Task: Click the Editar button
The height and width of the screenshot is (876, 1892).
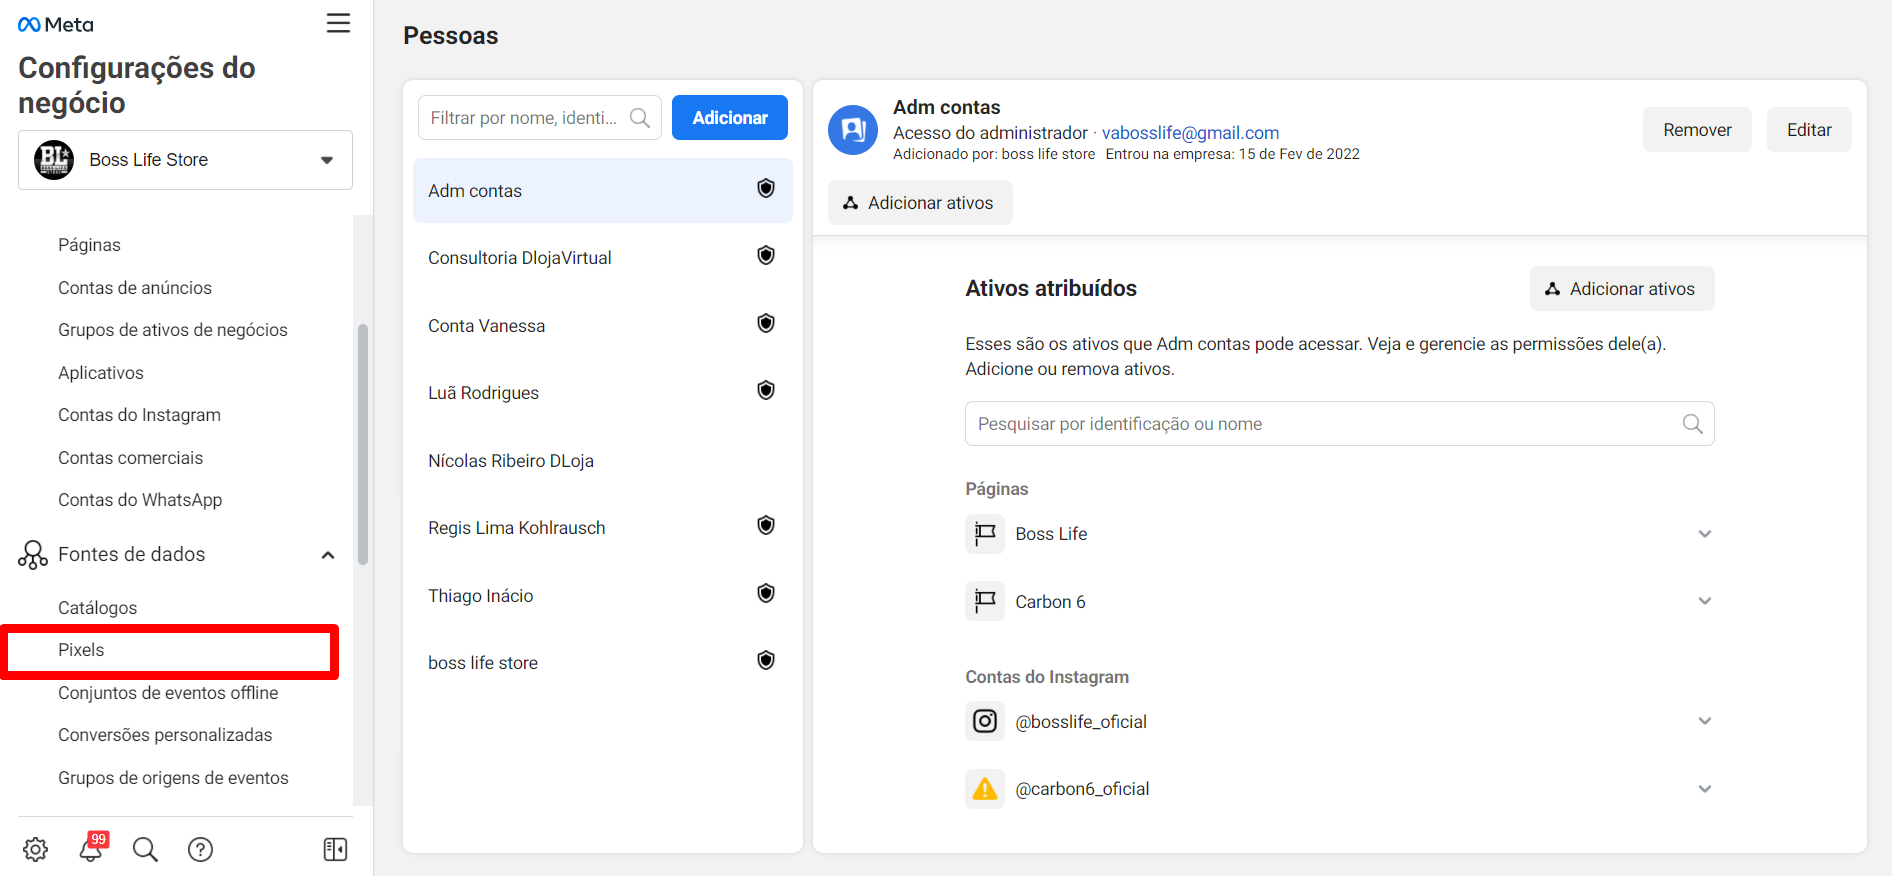Action: [x=1809, y=130]
